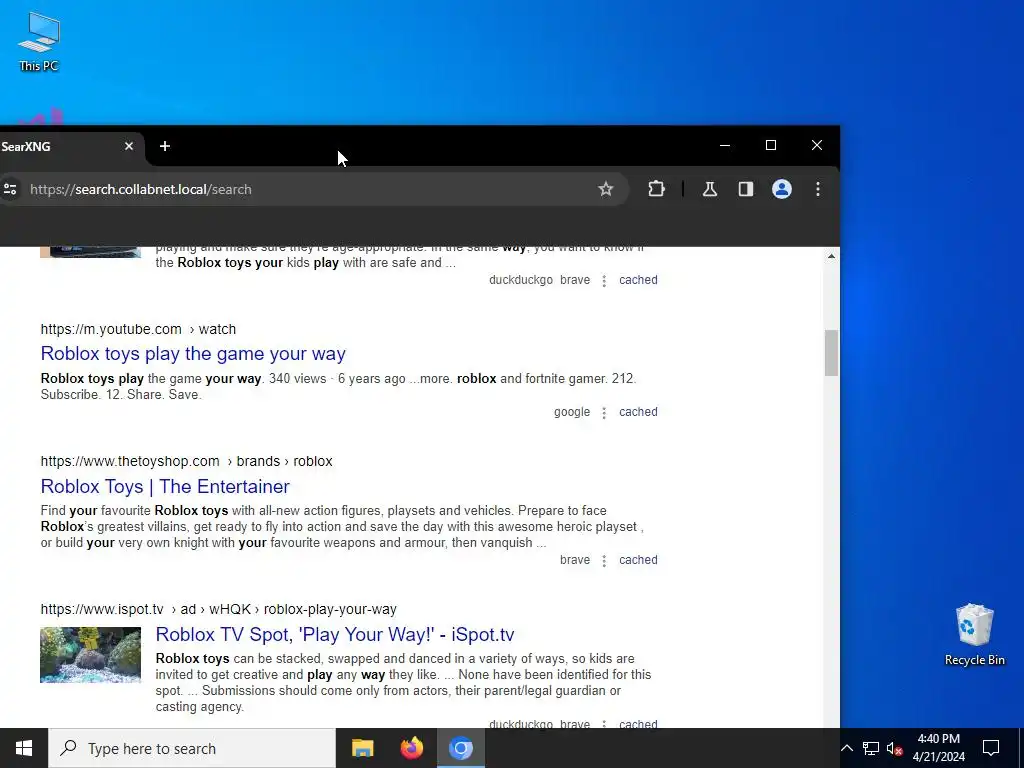Screen dimensions: 1024x768
Task: Click duckduckgo label in top result
Action: (x=520, y=280)
